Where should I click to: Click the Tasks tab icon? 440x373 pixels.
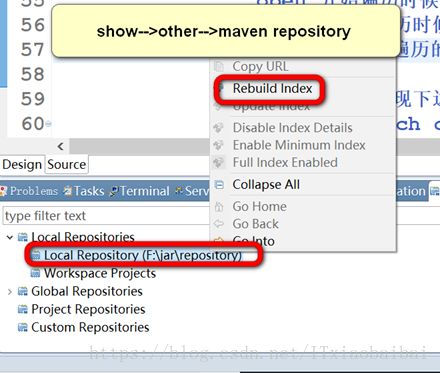(68, 191)
